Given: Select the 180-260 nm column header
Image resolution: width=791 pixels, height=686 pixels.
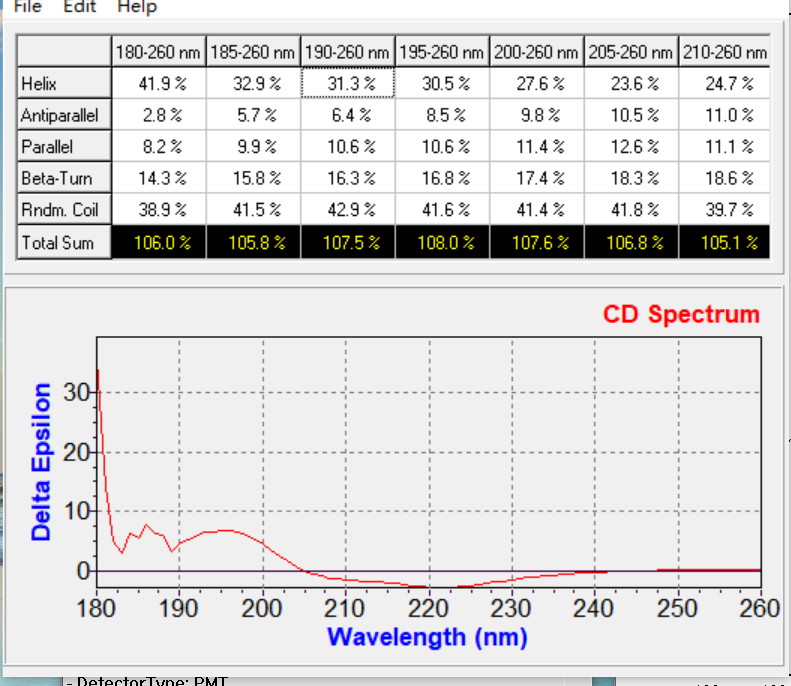Looking at the screenshot, I should point(158,51).
